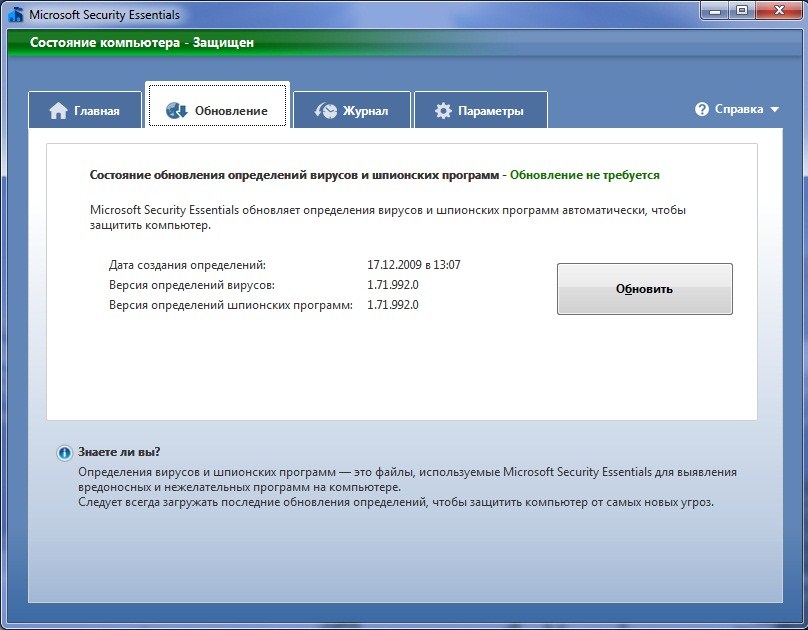Click Версия определений шпионских программ label
This screenshot has height=630, width=808.
point(231,305)
